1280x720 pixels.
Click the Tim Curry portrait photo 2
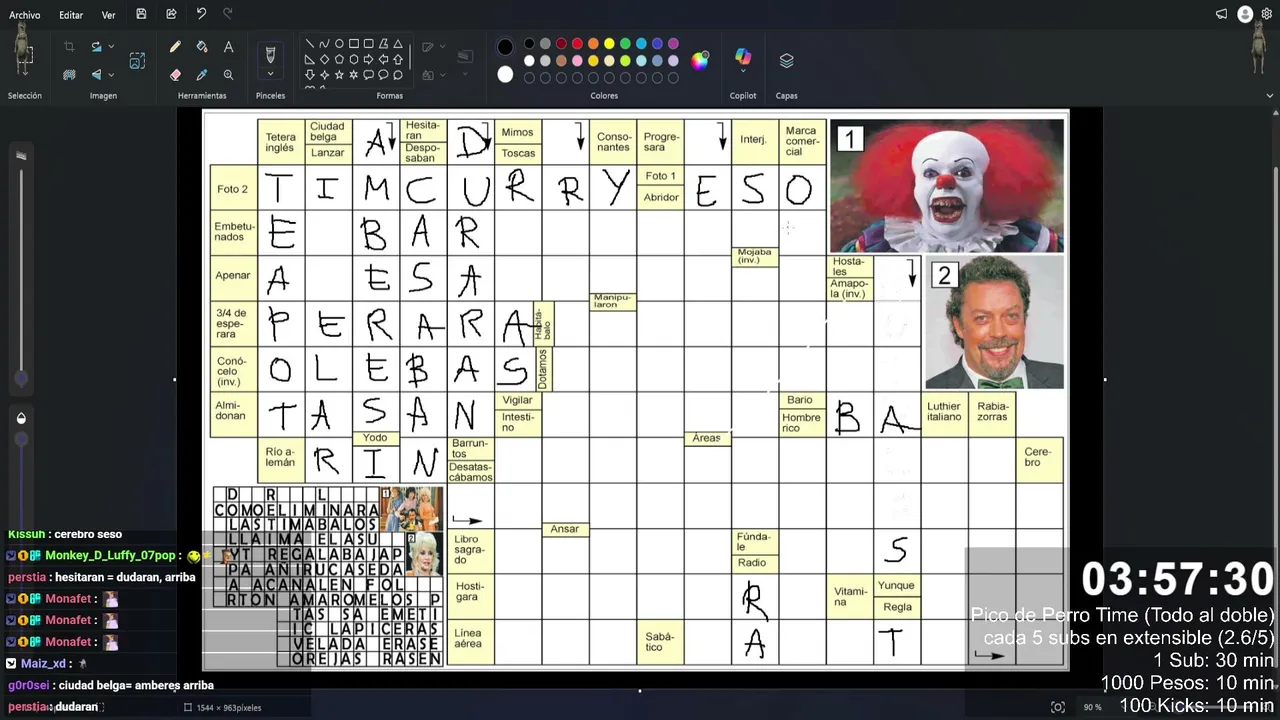pyautogui.click(x=994, y=322)
